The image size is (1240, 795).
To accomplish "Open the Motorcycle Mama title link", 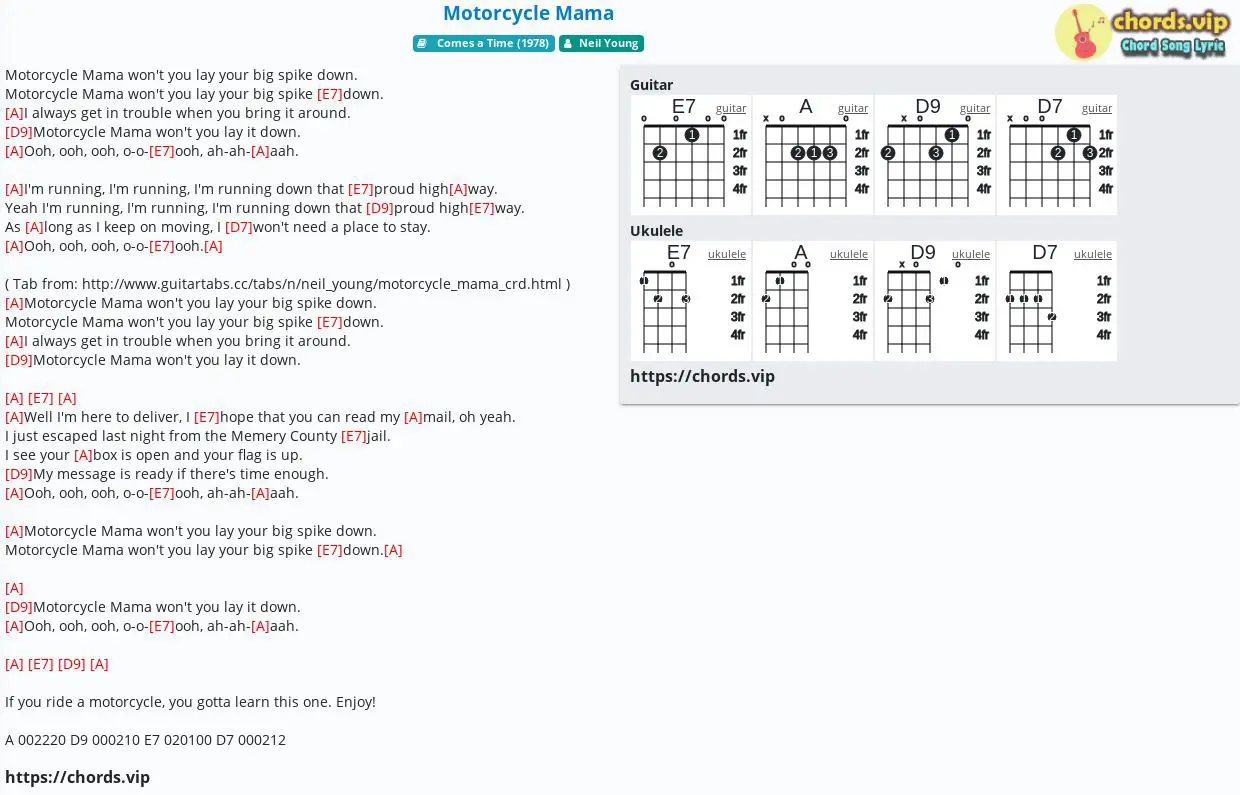I will tap(528, 13).
